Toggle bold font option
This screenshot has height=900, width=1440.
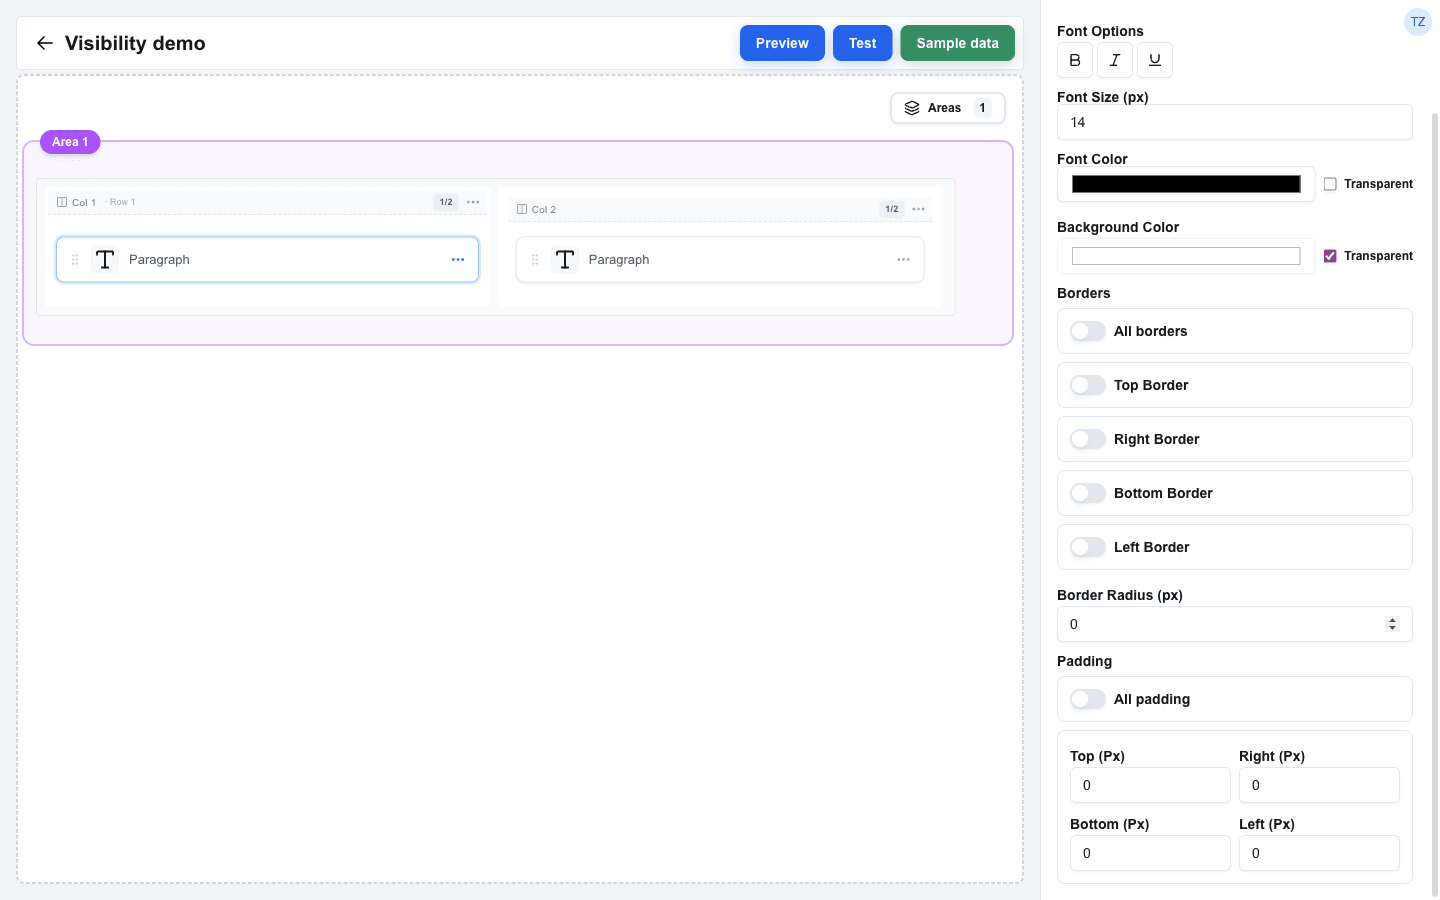[1075, 60]
